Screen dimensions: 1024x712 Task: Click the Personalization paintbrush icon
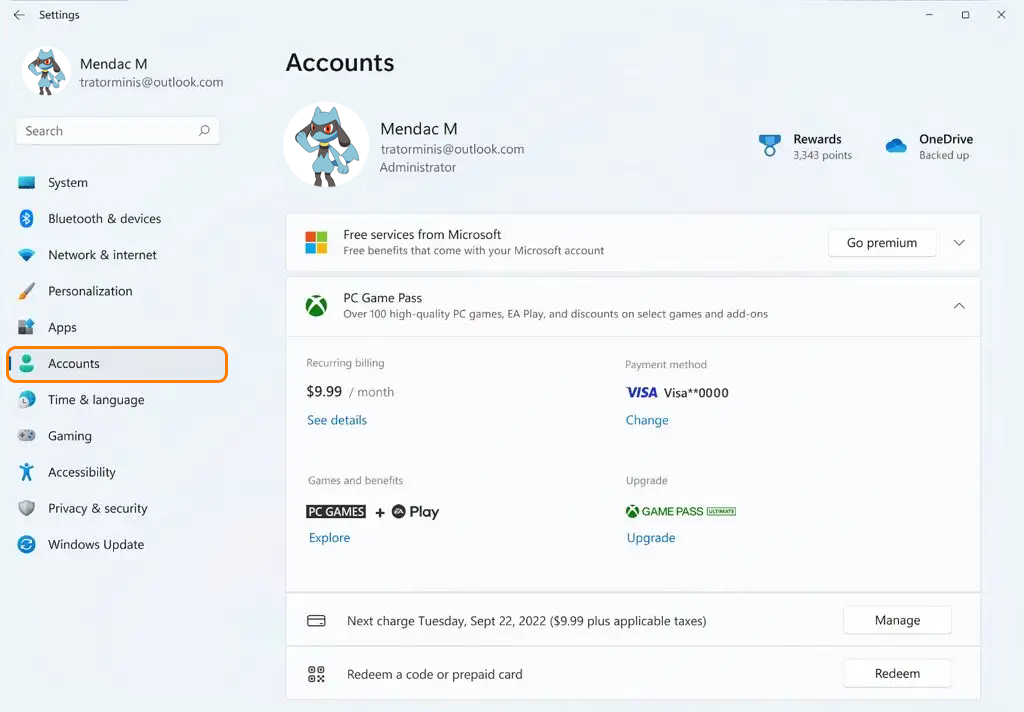click(x=27, y=291)
